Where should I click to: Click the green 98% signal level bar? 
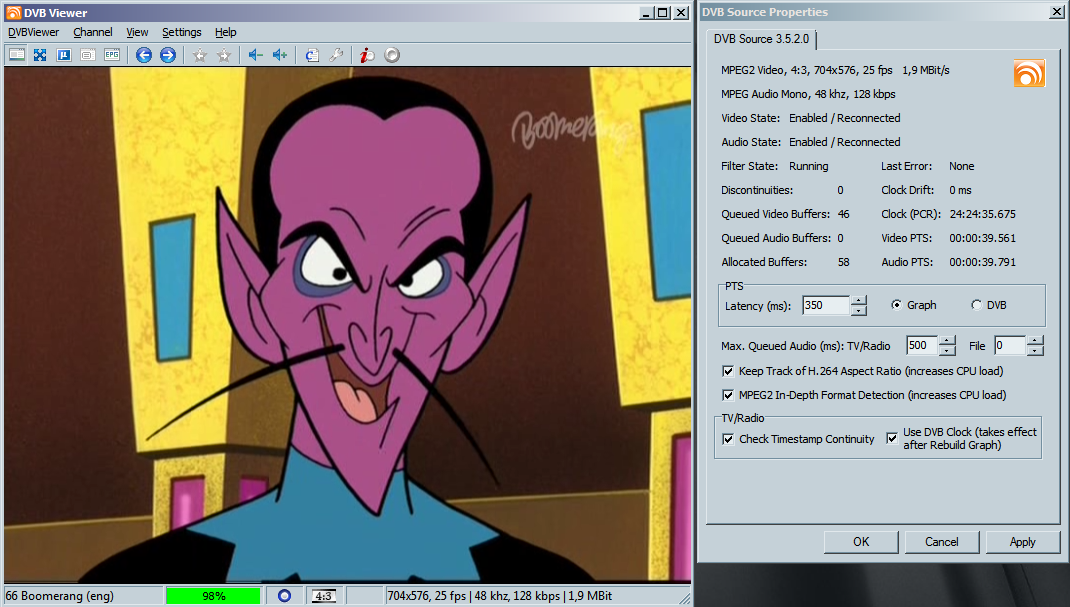214,596
